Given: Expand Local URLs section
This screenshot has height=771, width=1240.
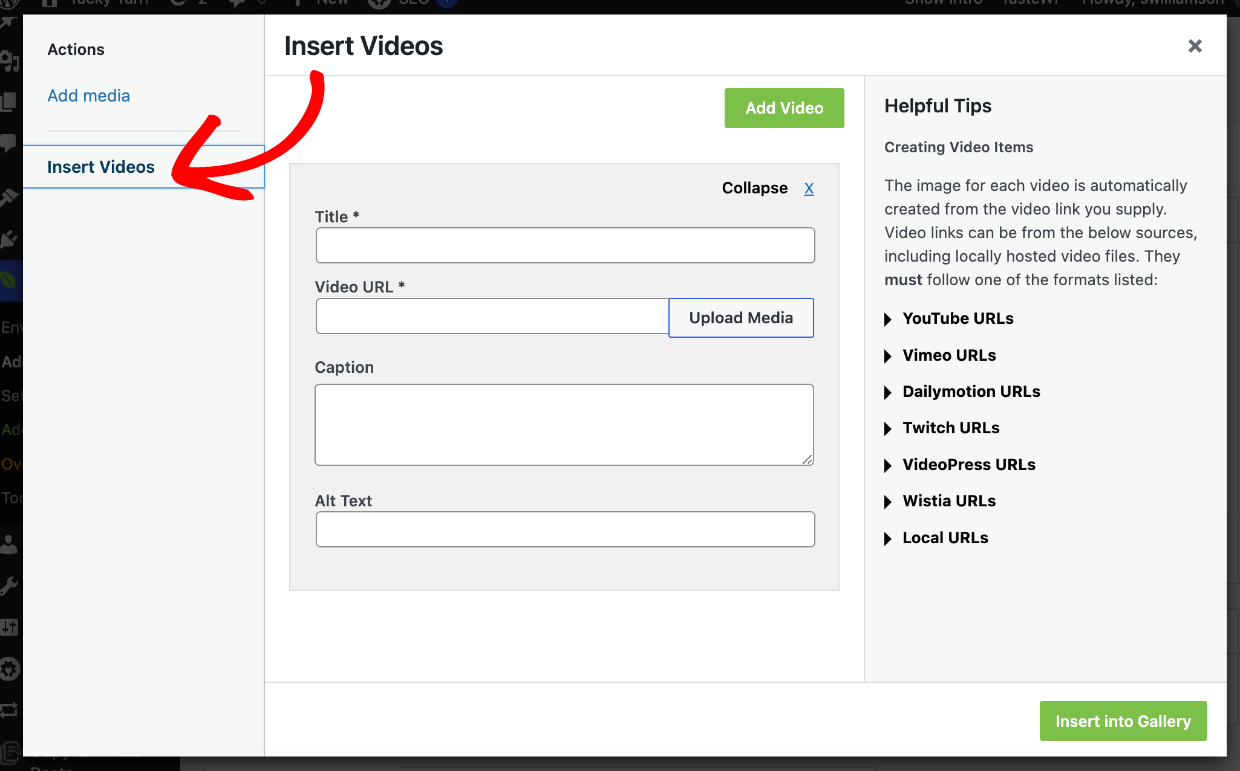Looking at the screenshot, I should 936,538.
